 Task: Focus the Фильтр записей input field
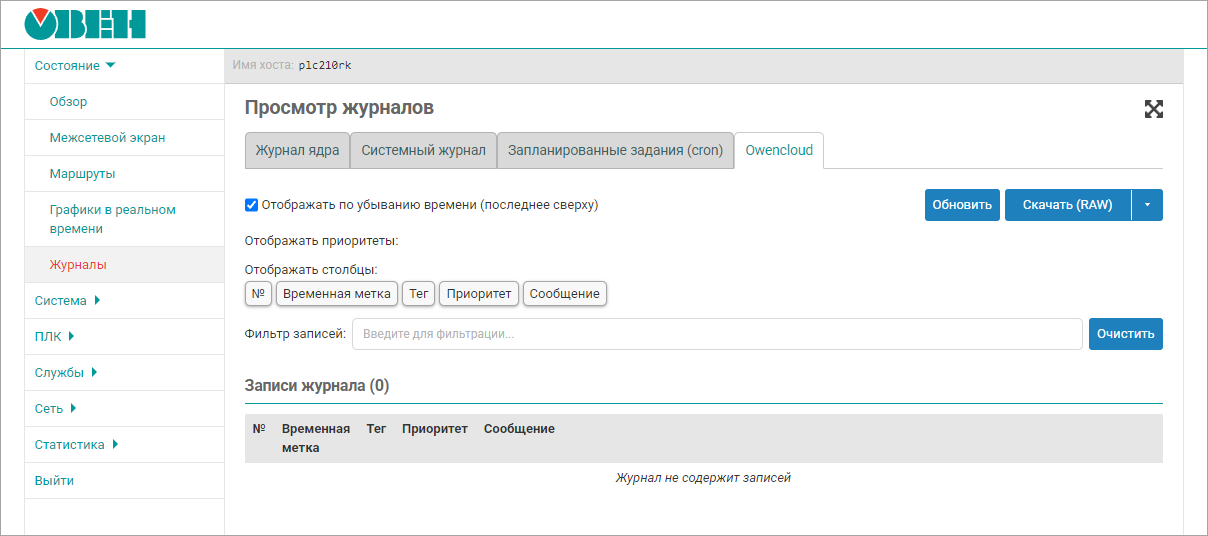pos(716,334)
